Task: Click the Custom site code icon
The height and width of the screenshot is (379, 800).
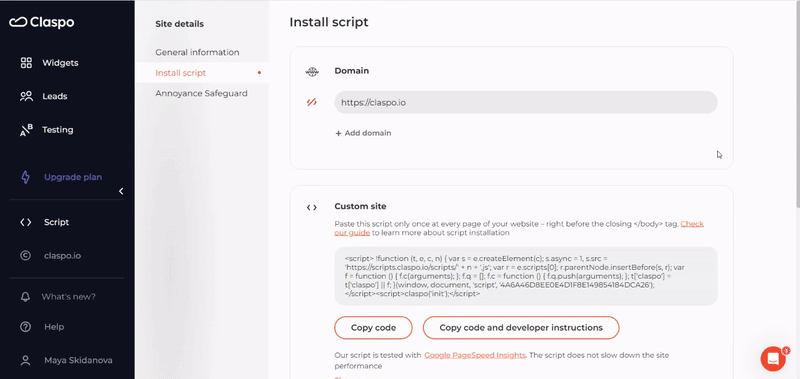Action: [x=312, y=207]
